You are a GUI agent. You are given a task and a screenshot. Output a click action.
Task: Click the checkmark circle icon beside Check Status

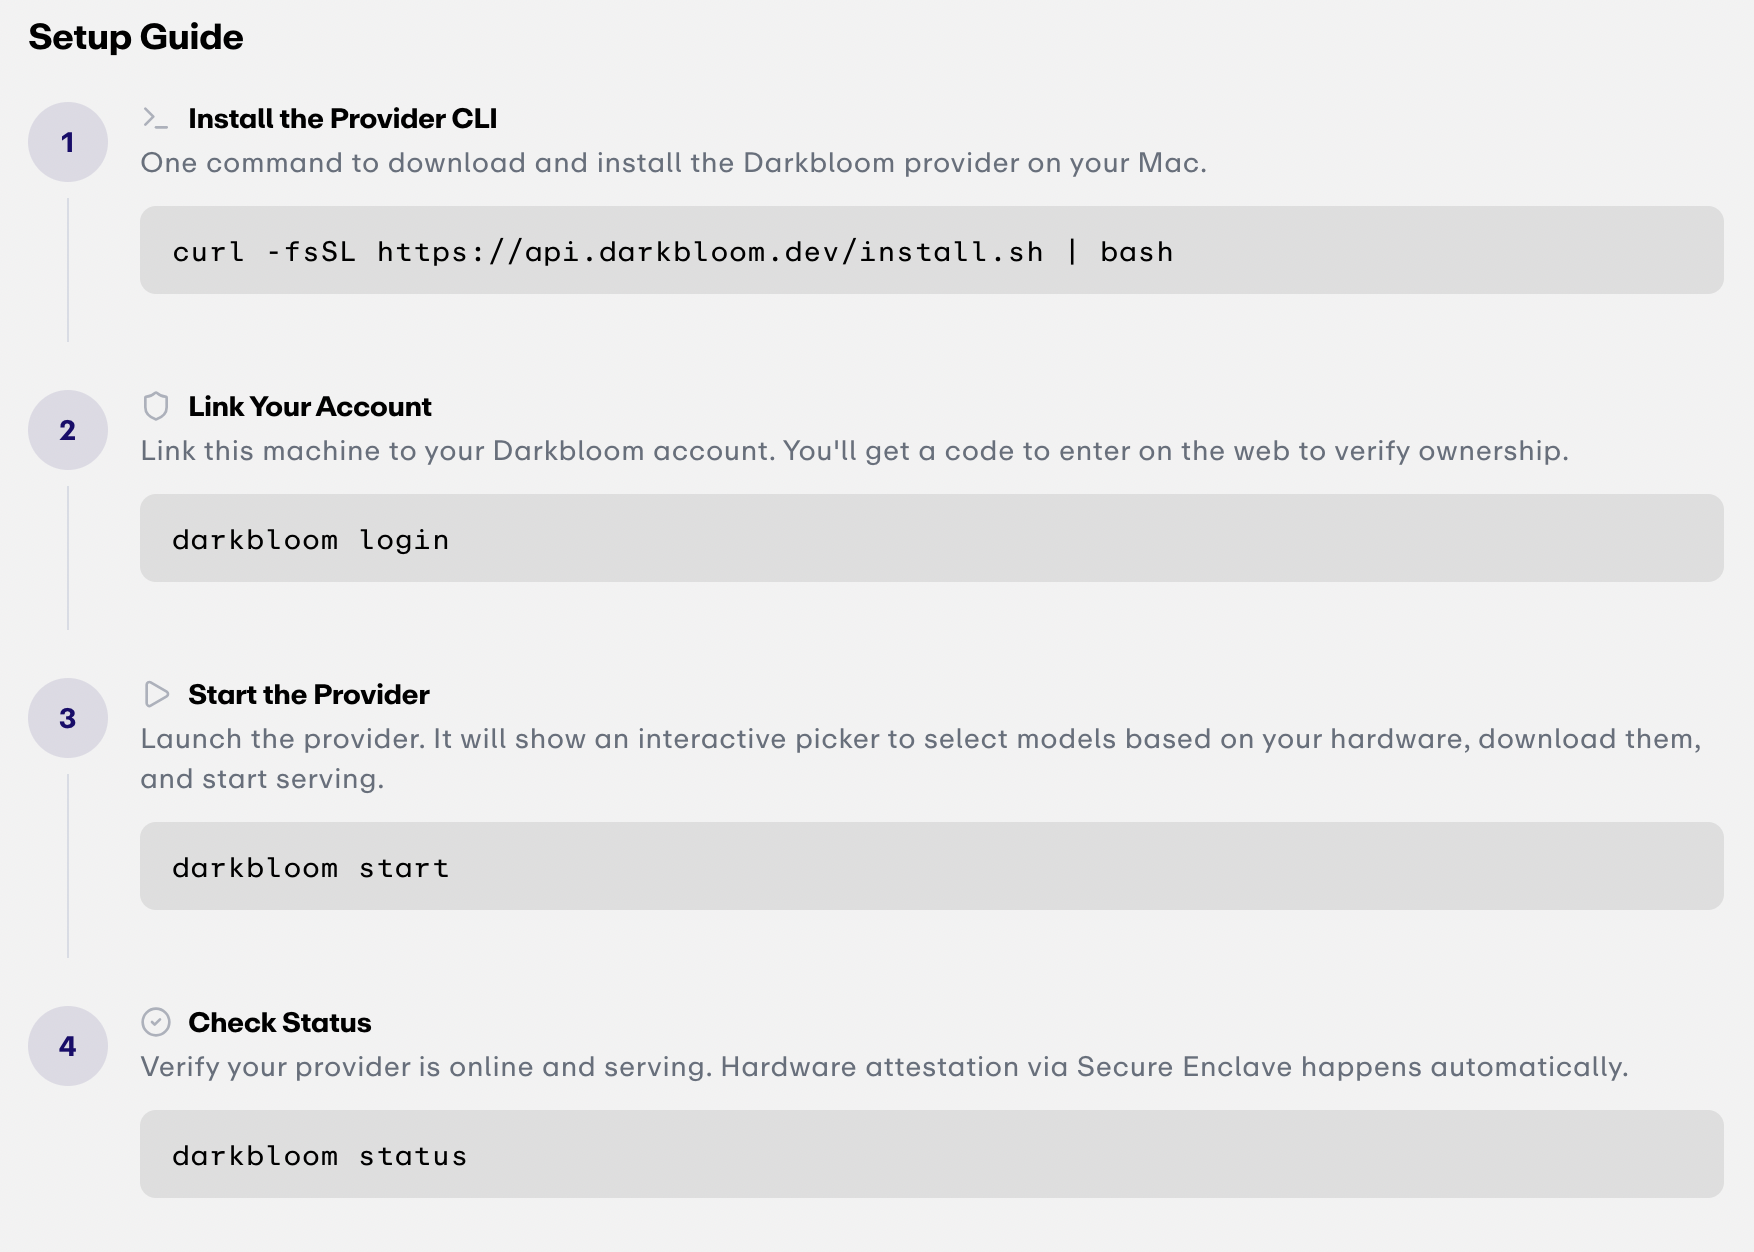(156, 1022)
